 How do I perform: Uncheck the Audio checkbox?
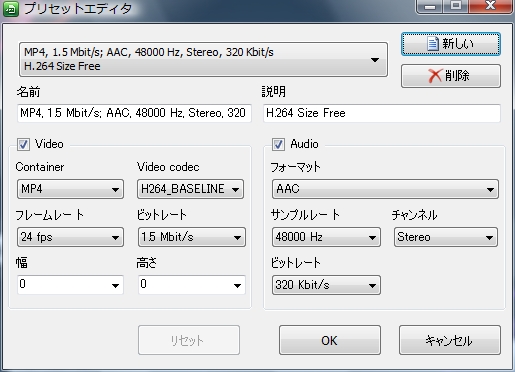[278, 145]
